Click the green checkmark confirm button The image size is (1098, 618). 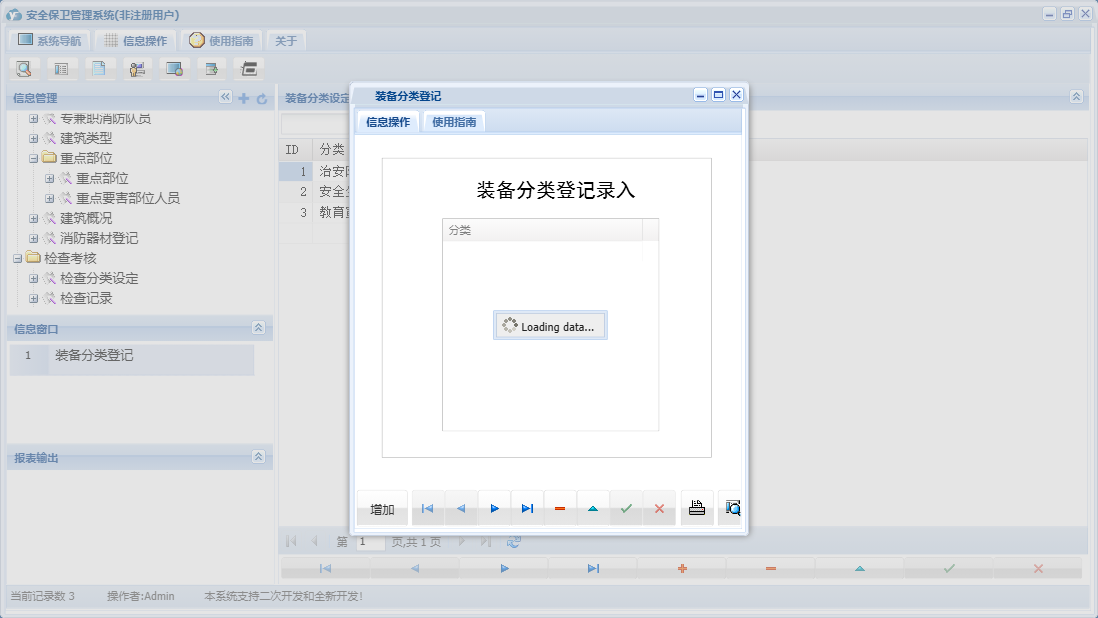click(626, 508)
